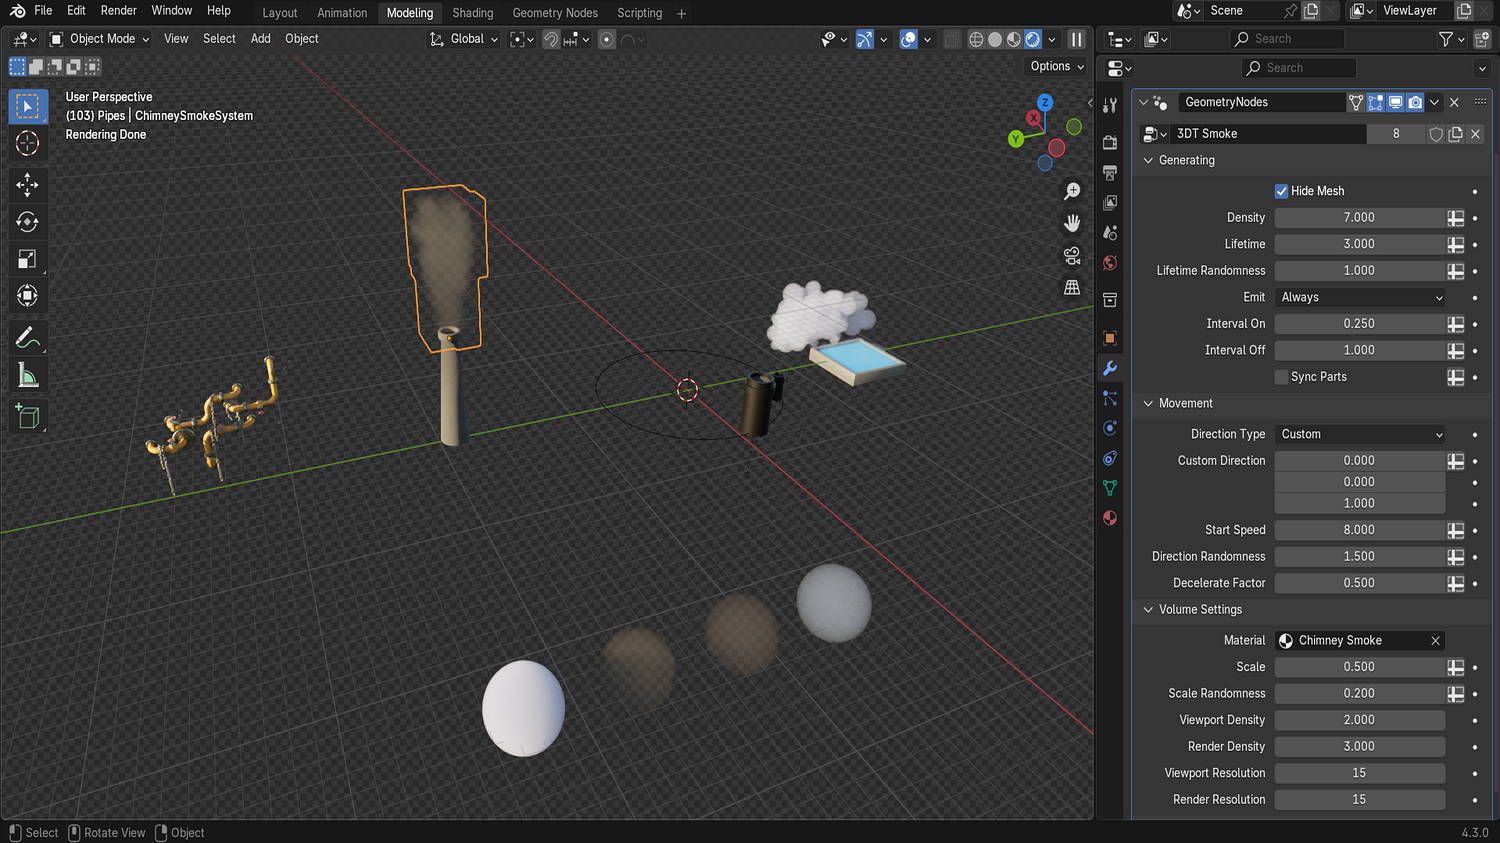Open the World properties tab
Screen dimensions: 1500x843
tap(1110, 263)
